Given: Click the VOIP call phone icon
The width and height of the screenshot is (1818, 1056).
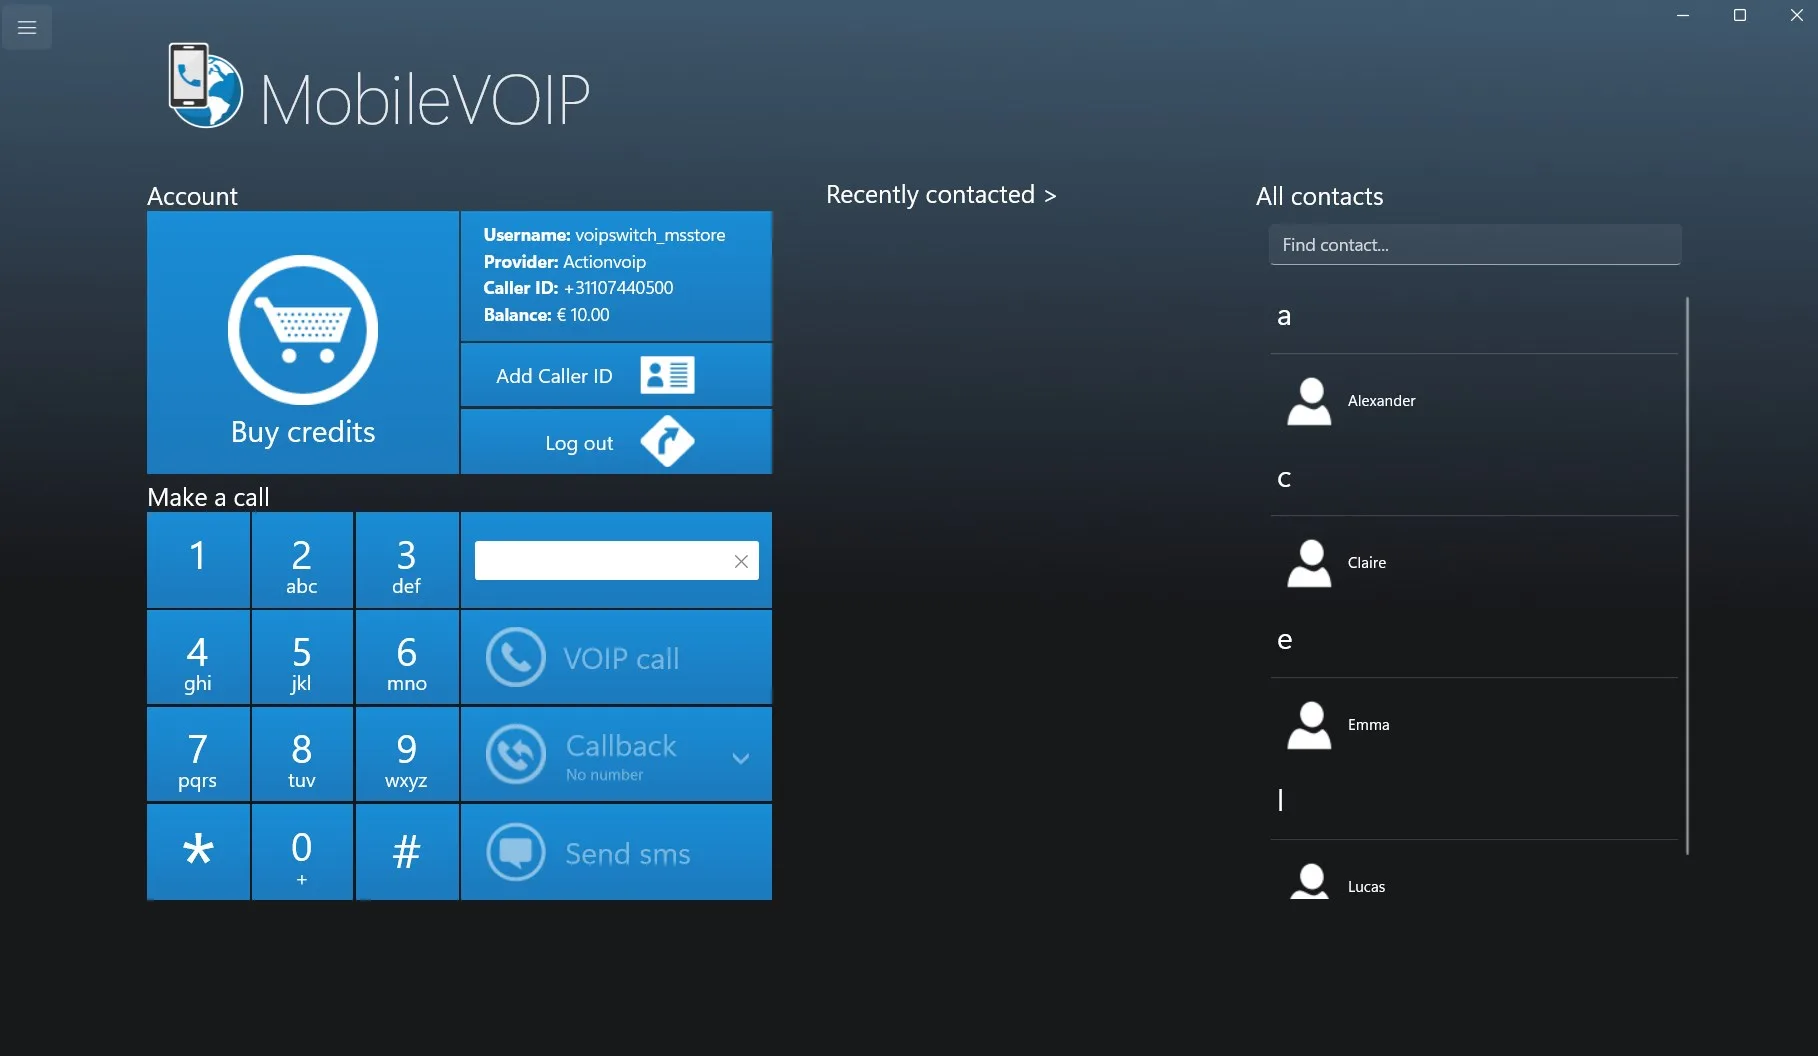Looking at the screenshot, I should click(516, 657).
